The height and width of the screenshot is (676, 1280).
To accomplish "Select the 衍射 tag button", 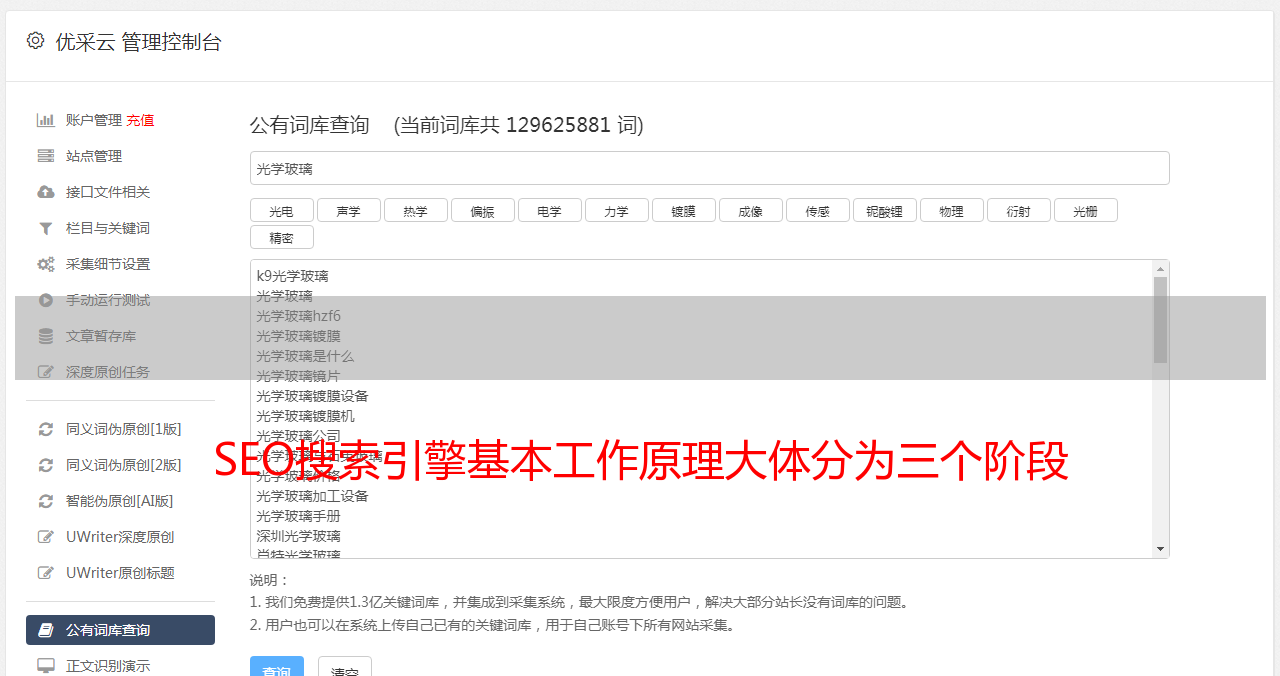I will (1018, 211).
